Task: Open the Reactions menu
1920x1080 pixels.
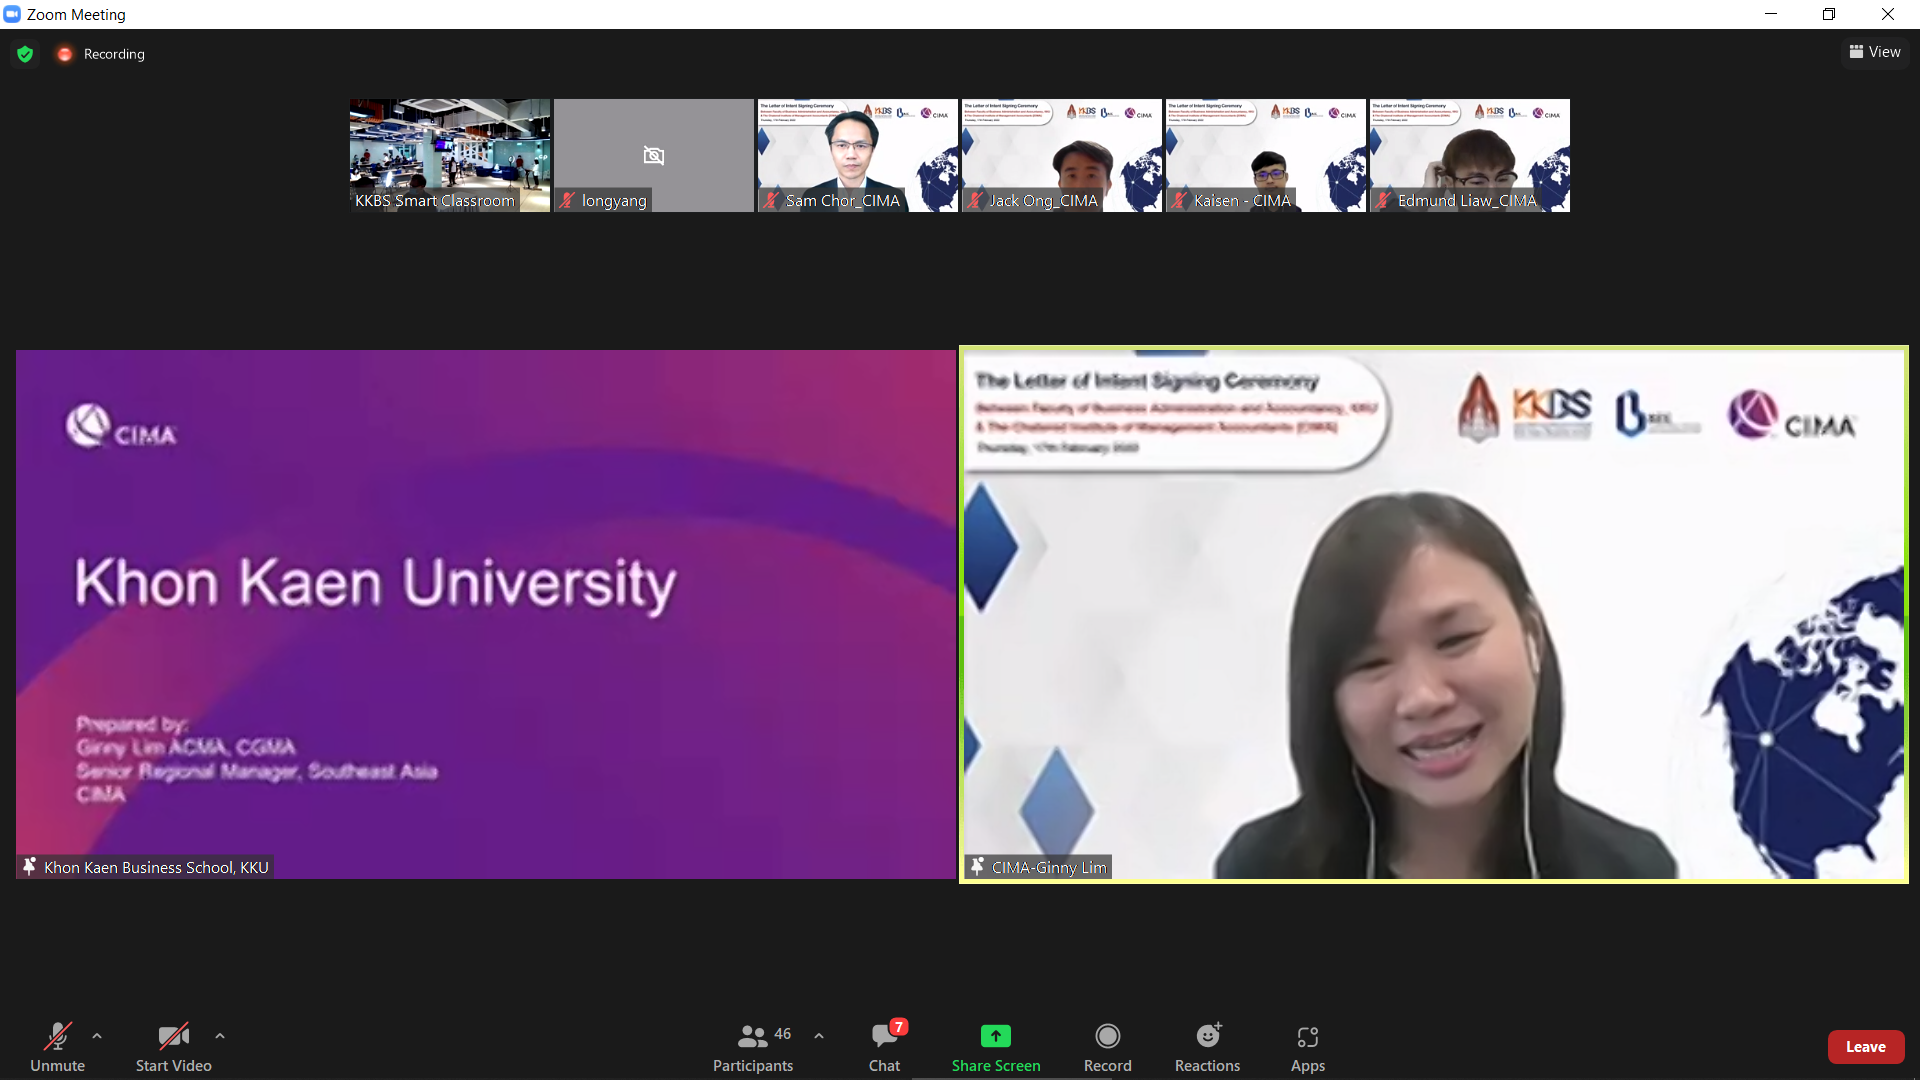Action: (1207, 1046)
